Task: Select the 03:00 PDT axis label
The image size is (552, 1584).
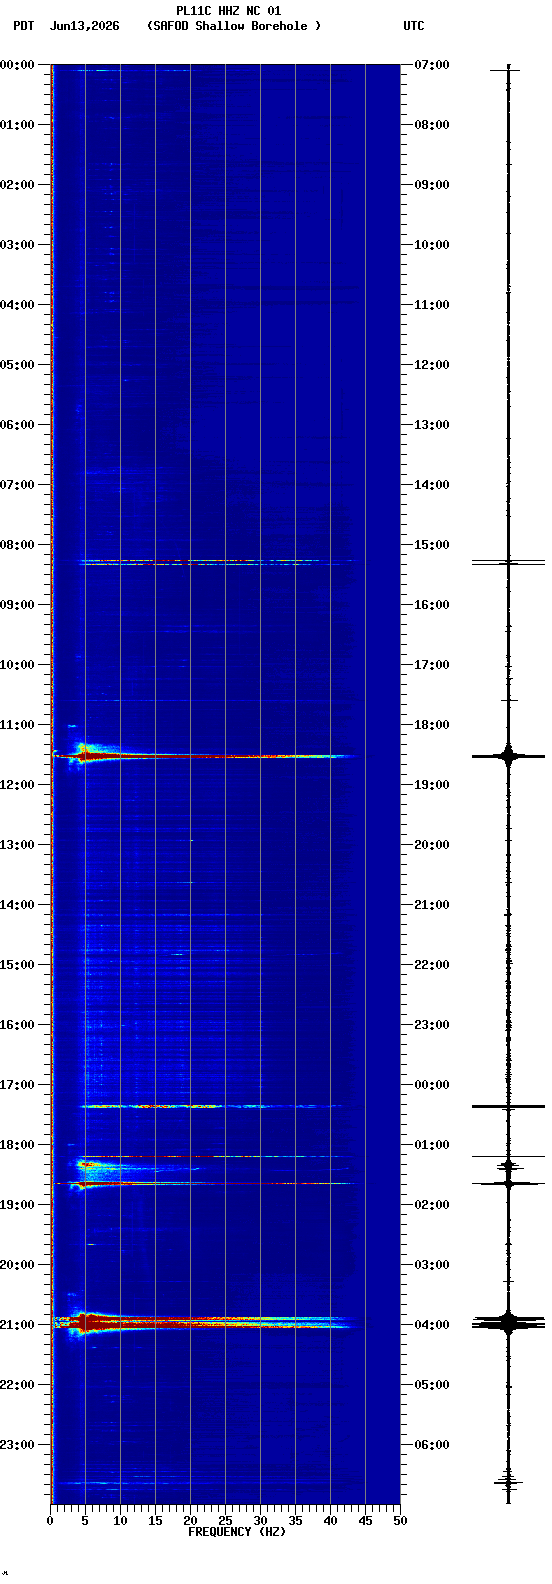Action: point(17,245)
